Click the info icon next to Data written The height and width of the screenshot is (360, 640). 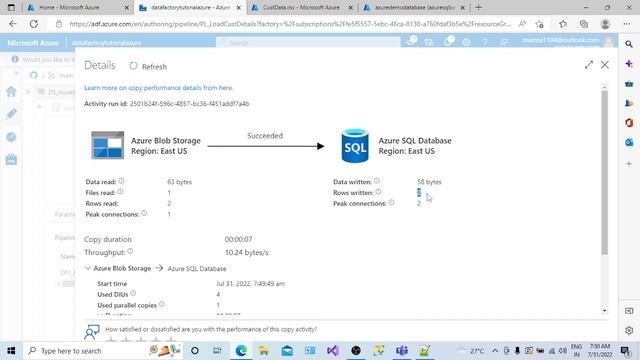377,181
